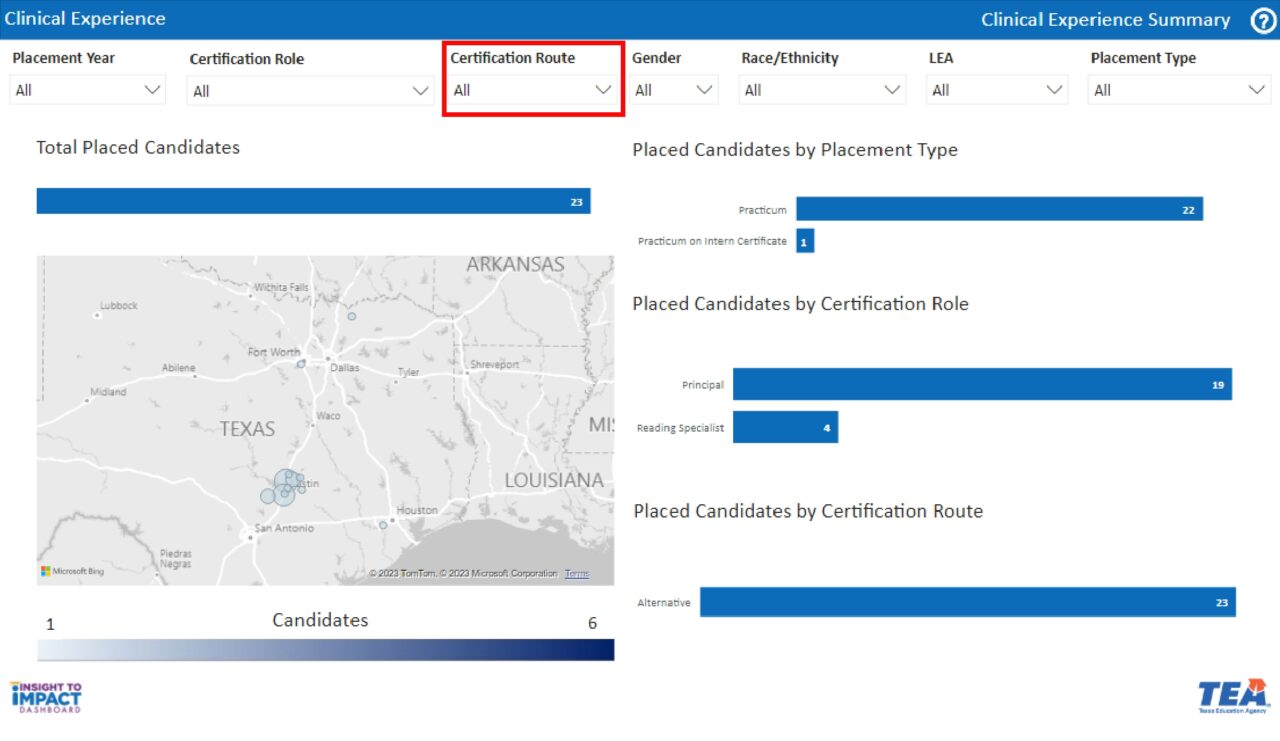Viewport: 1280px width, 741px height.
Task: Click the San Antonio label on map
Action: point(284,528)
